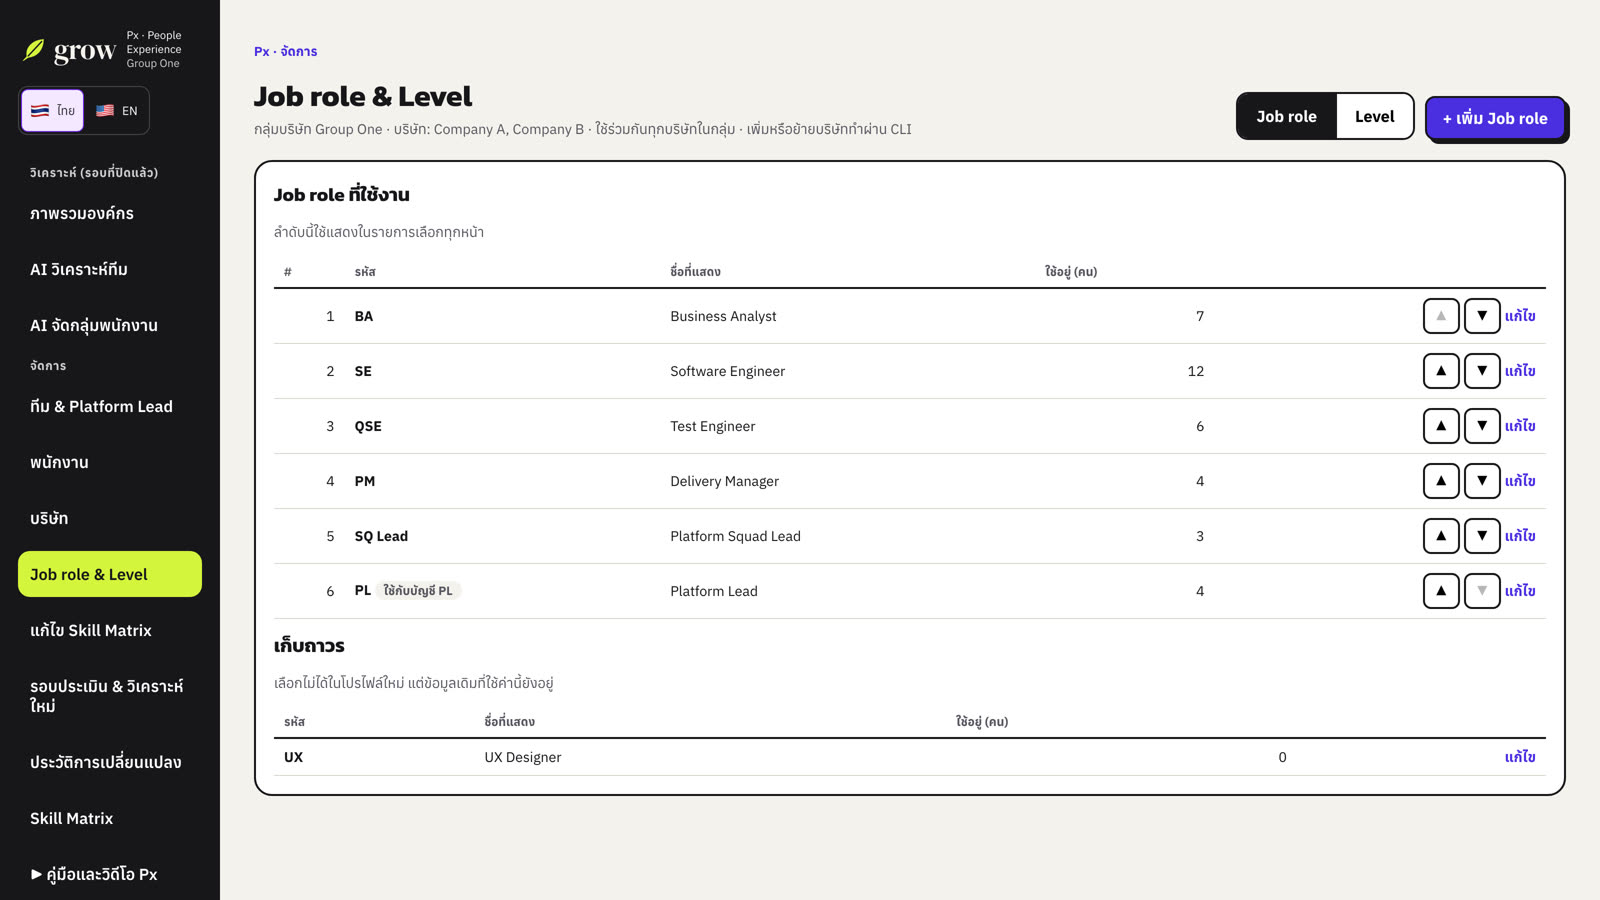This screenshot has width=1600, height=900.
Task: Select the Level tab
Action: [1374, 116]
